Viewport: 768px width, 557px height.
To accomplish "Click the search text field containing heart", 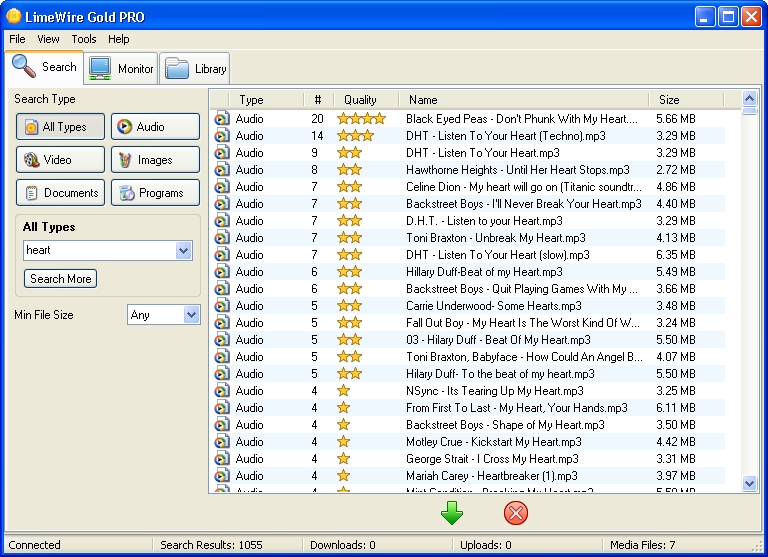I will tap(98, 251).
